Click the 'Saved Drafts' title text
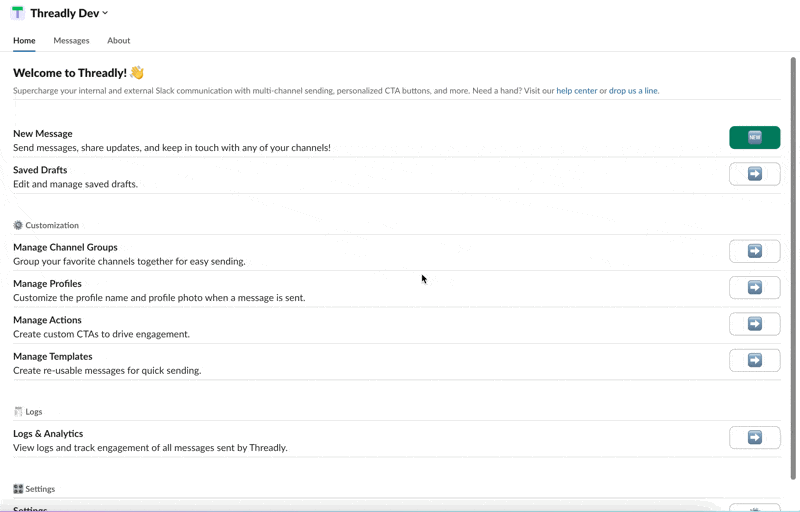The height and width of the screenshot is (512, 800). tap(40, 170)
